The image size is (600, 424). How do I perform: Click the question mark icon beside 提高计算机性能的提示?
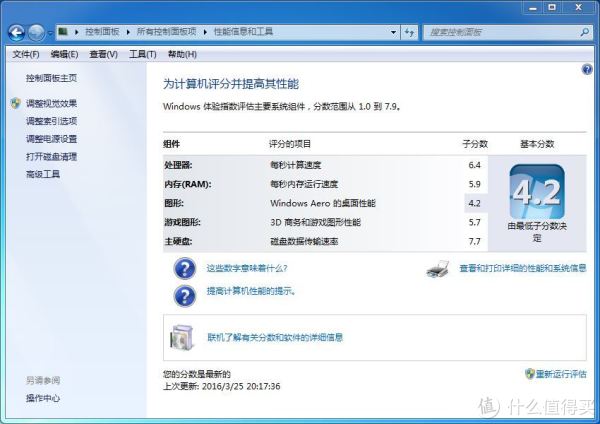(185, 296)
